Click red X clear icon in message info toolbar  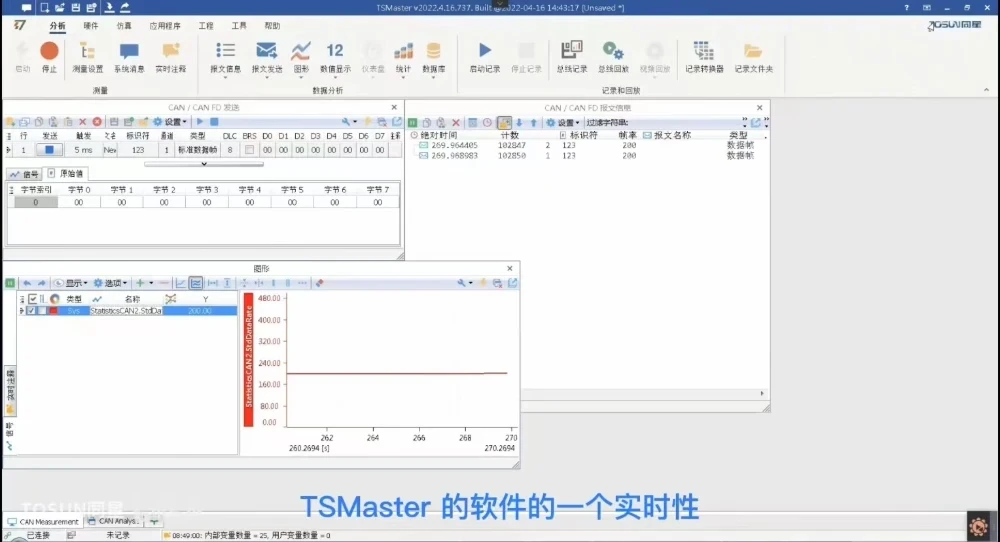456,122
